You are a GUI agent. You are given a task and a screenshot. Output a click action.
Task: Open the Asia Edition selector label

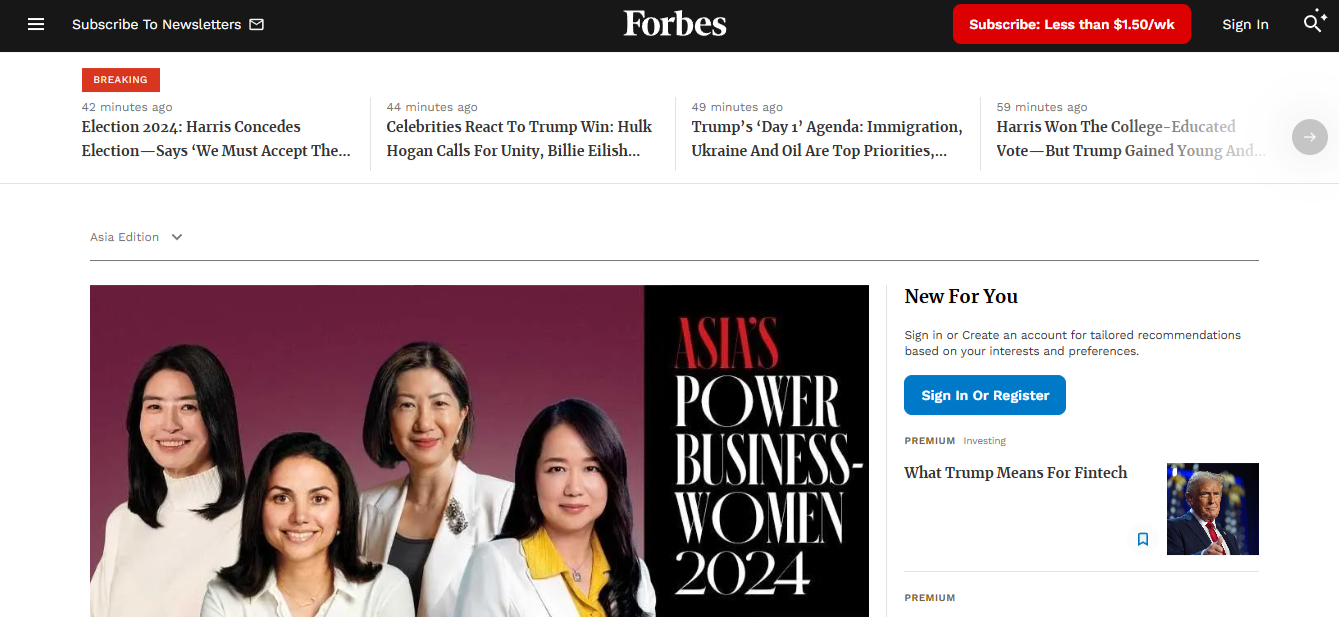[x=125, y=237]
